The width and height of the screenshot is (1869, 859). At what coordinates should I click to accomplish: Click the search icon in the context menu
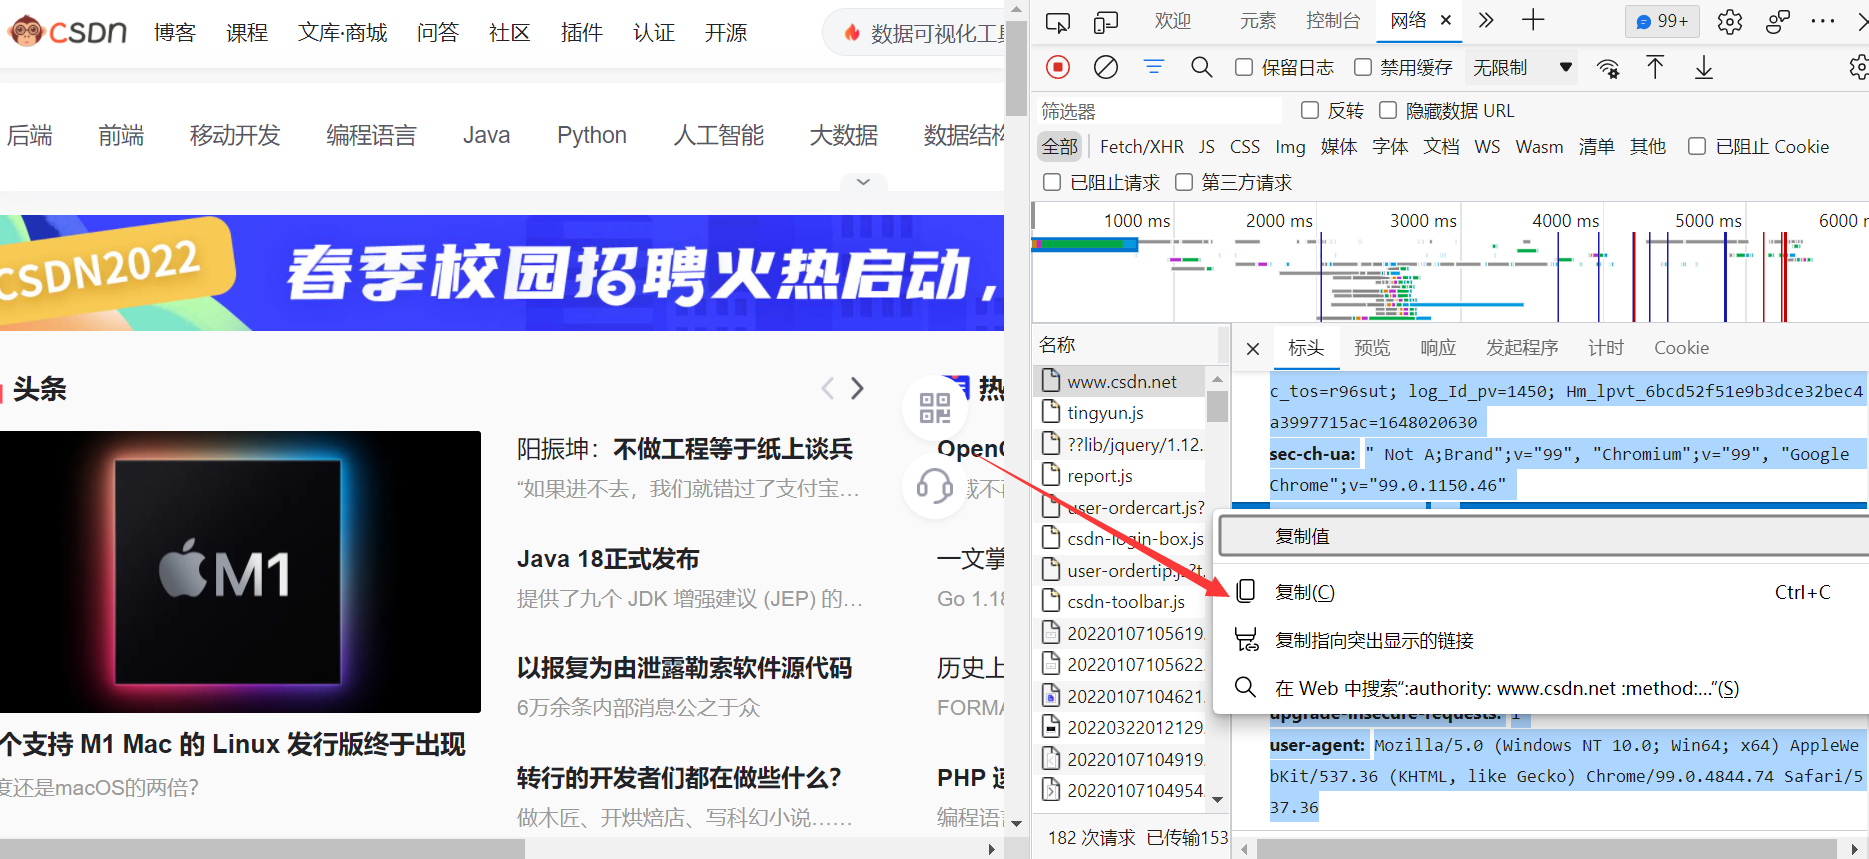(1246, 687)
